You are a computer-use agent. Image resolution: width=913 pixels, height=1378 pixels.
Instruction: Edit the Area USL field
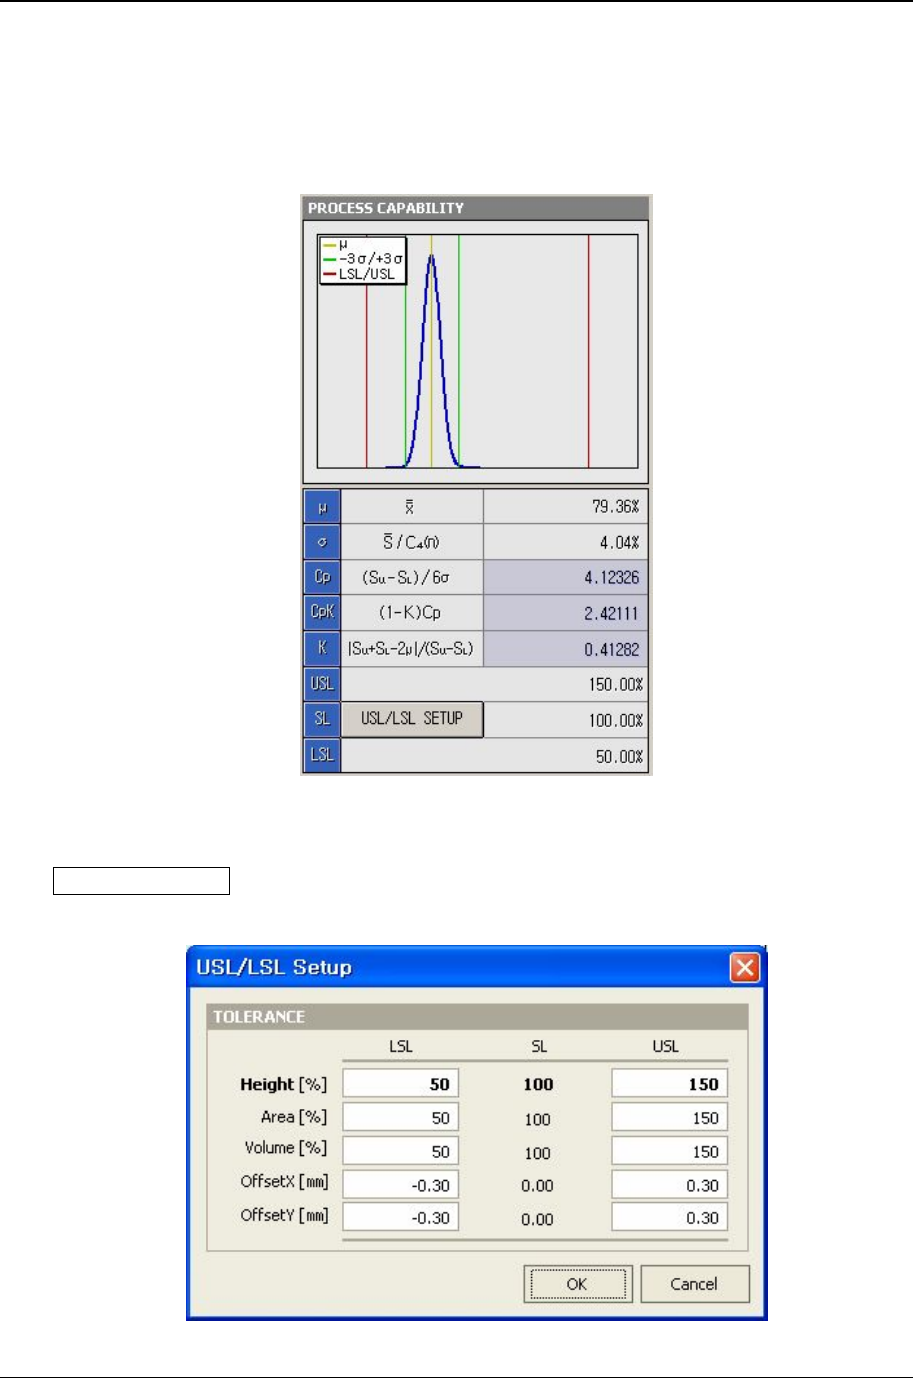(x=669, y=1118)
